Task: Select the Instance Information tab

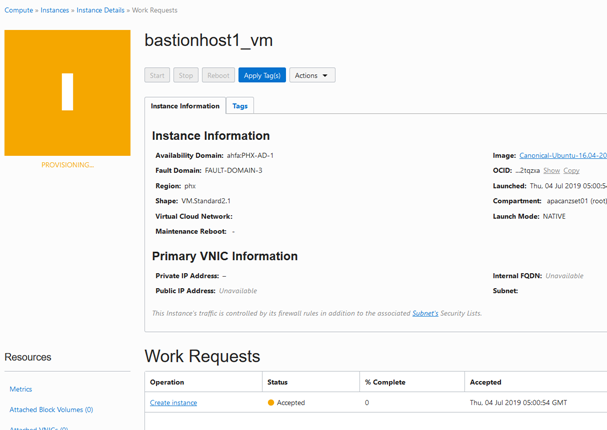Action: pos(185,106)
